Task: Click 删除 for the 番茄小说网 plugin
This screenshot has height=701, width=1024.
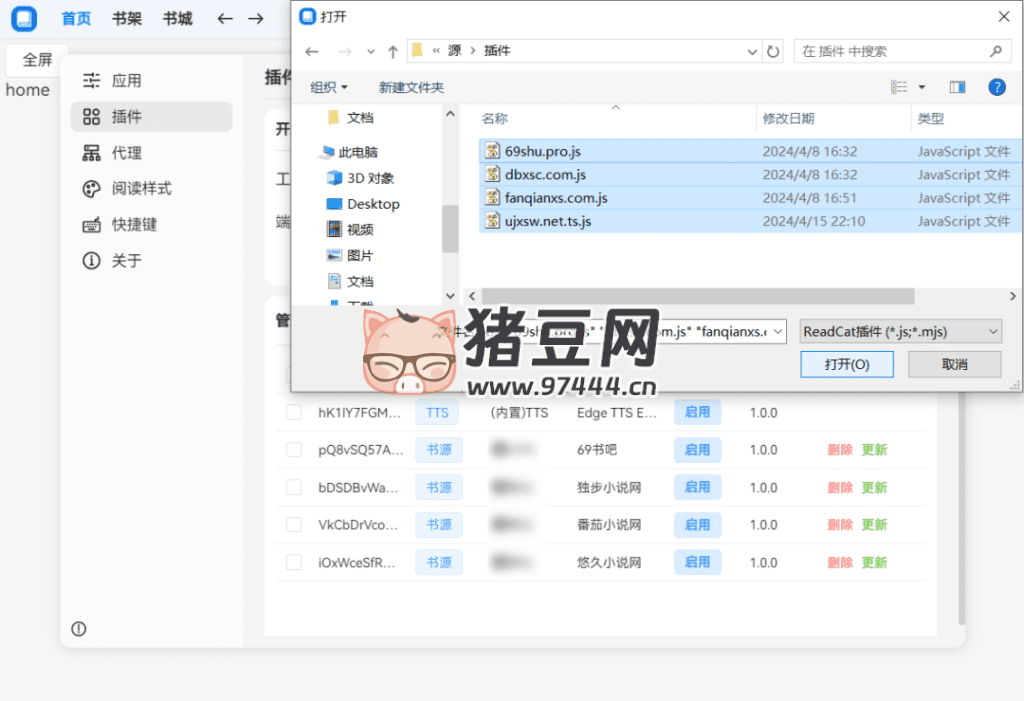Action: [x=840, y=525]
